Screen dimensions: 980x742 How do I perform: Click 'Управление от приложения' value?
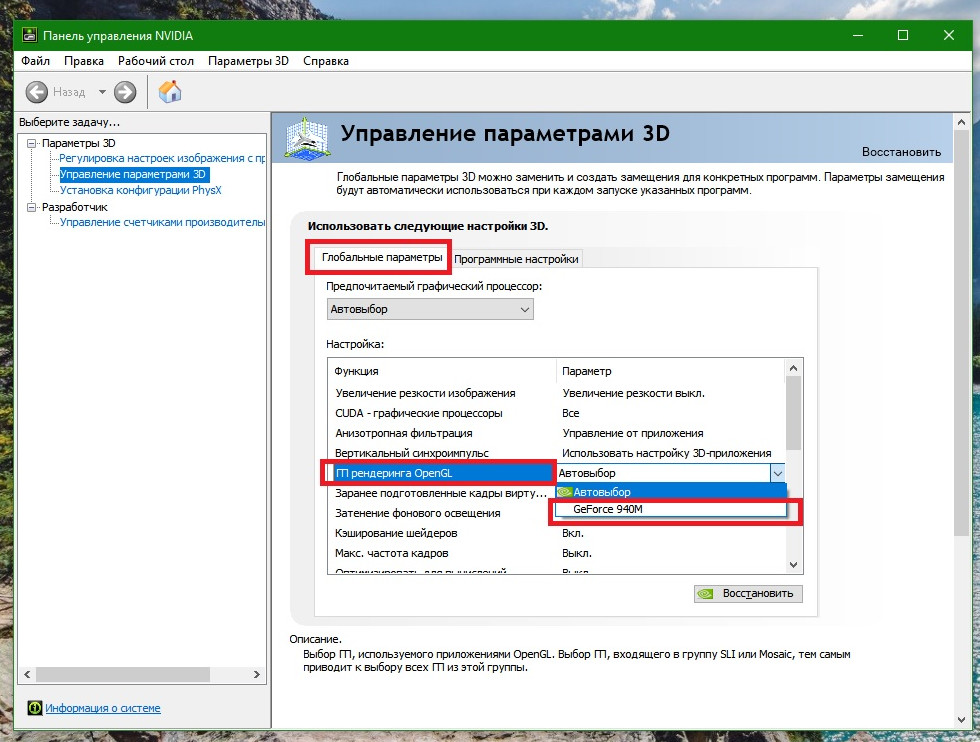(x=632, y=433)
